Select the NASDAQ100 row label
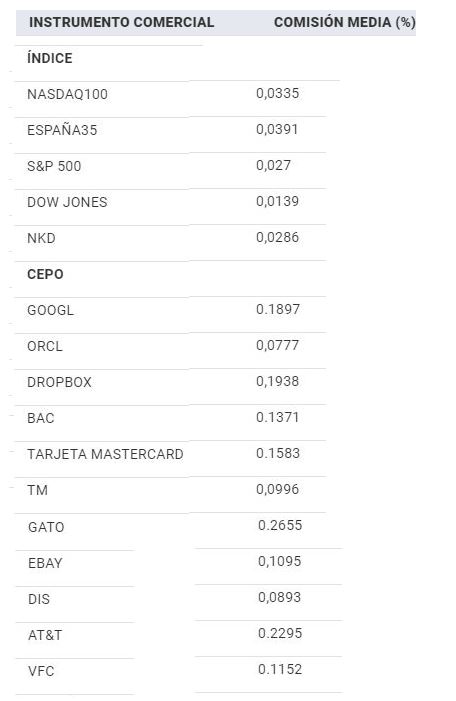456x701 pixels. point(68,94)
